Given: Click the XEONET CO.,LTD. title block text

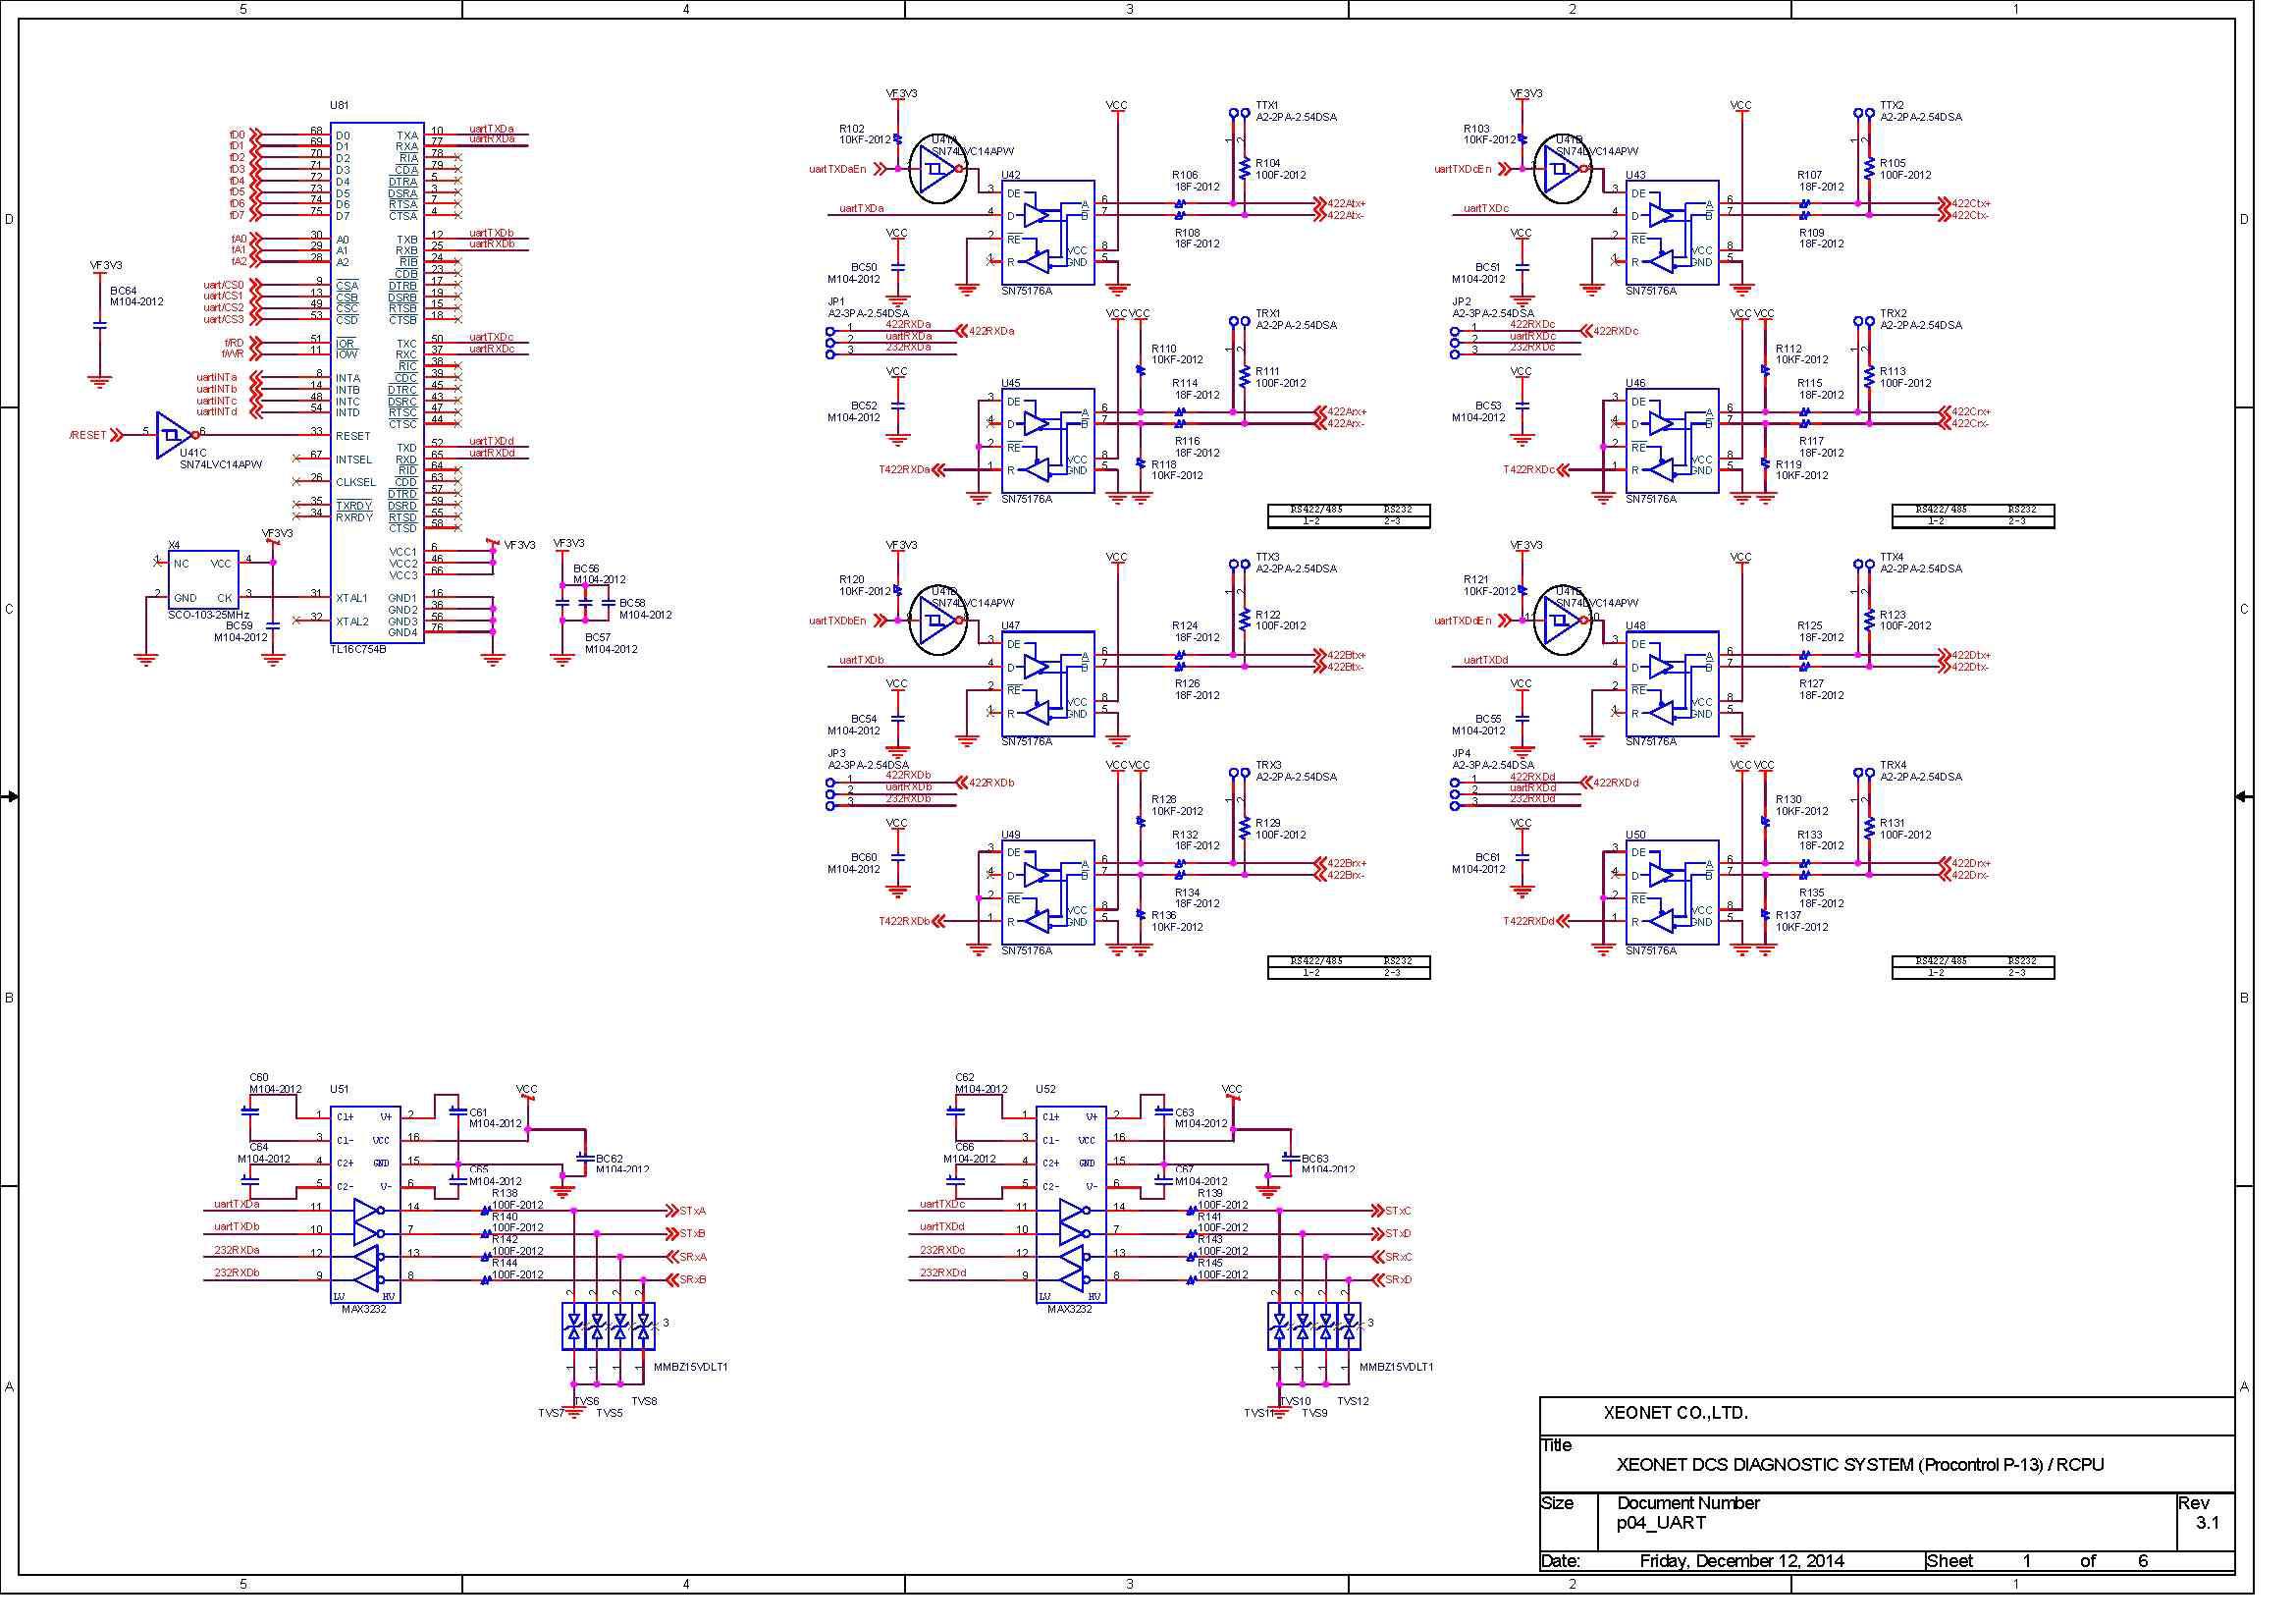Looking at the screenshot, I should (x=1675, y=1414).
